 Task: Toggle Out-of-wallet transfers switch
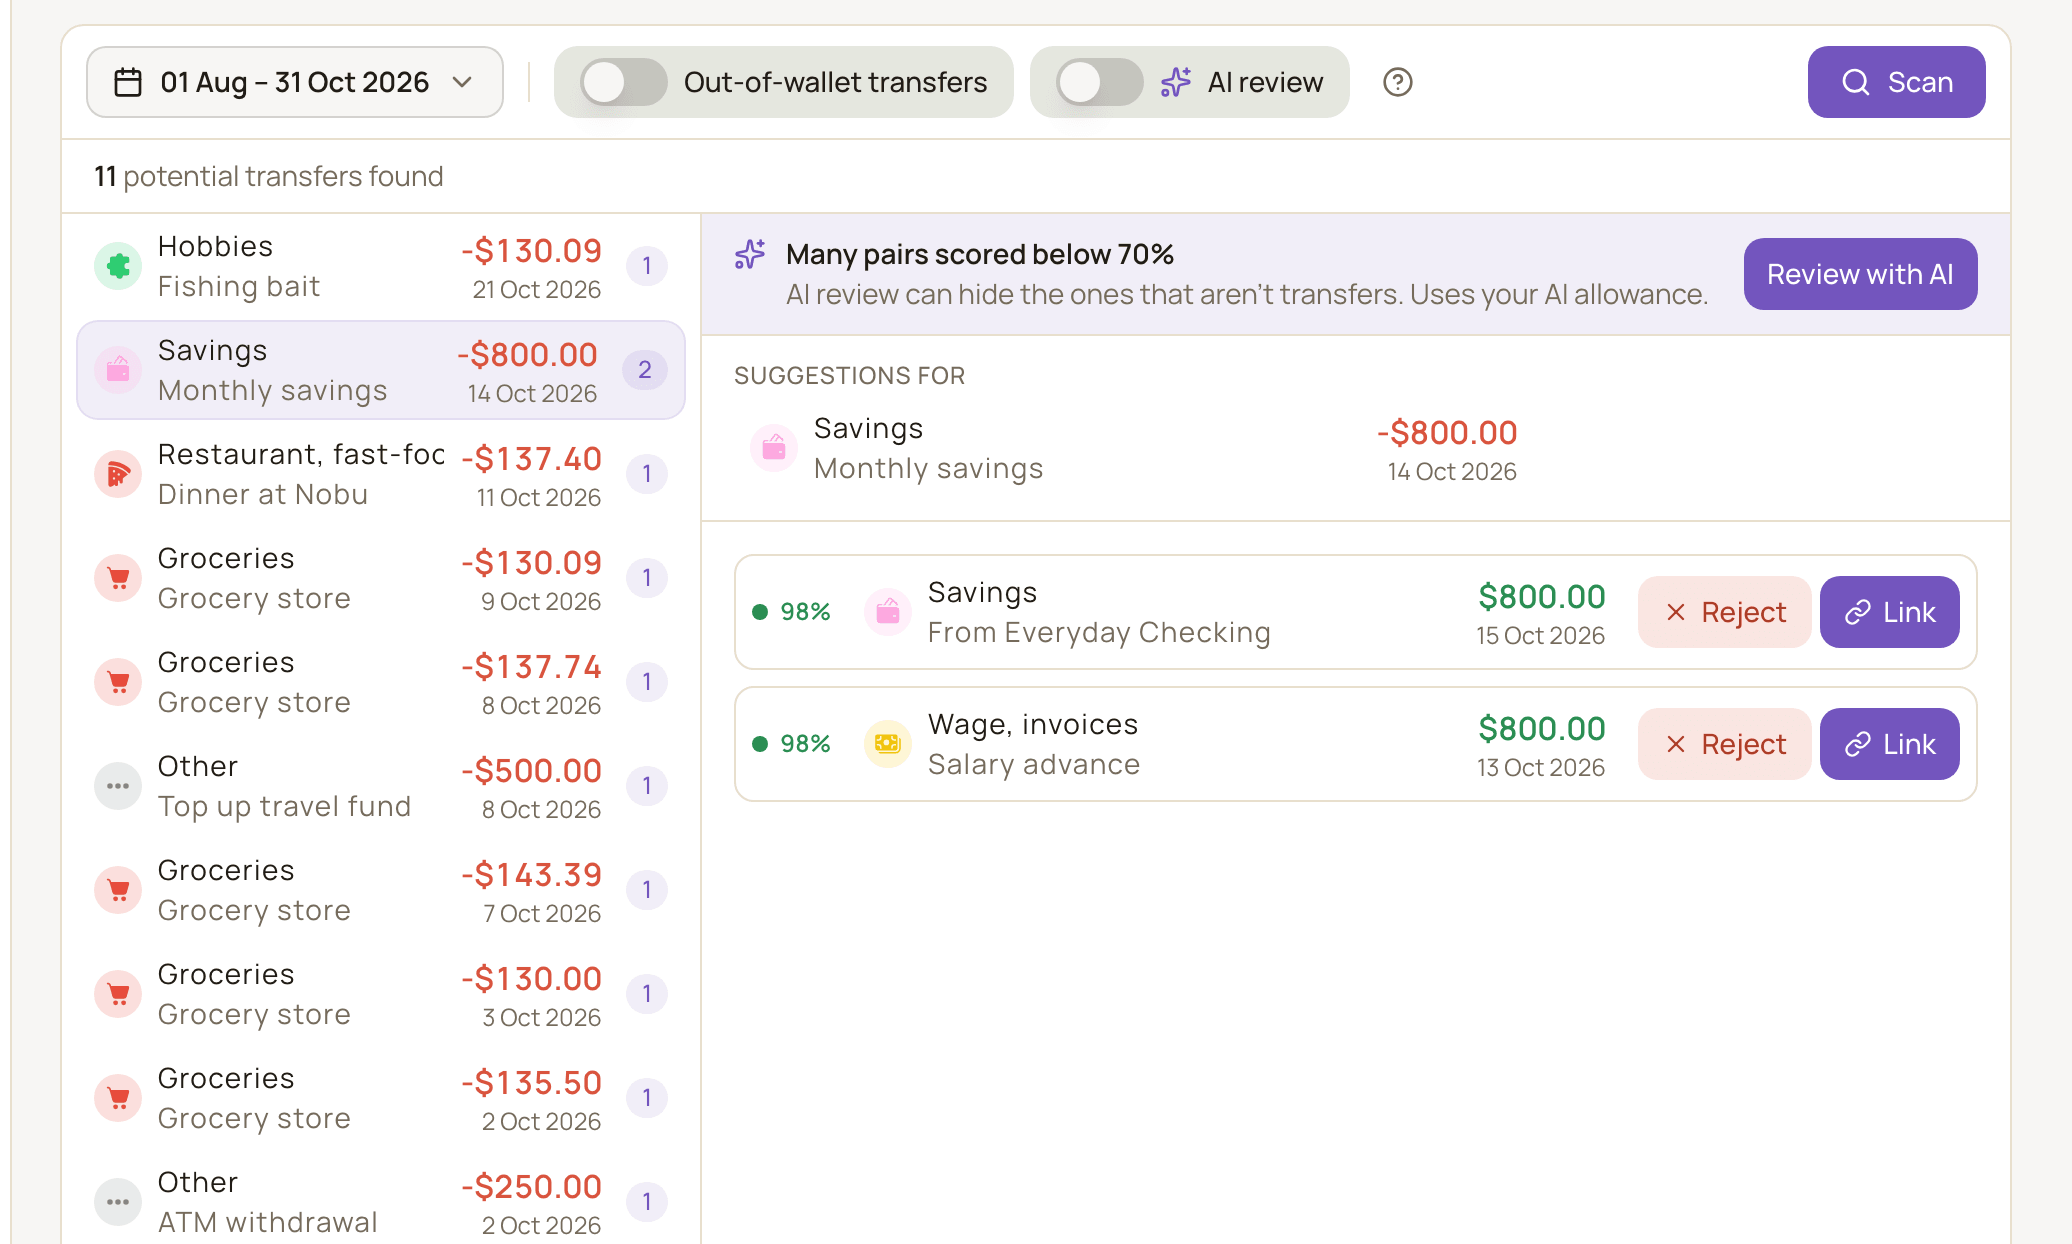(x=624, y=82)
